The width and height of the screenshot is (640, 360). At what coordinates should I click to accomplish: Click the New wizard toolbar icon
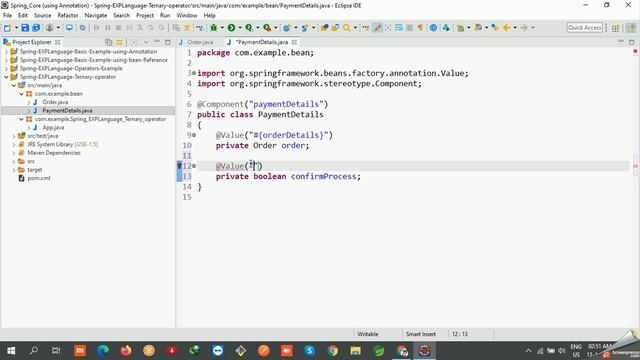pyautogui.click(x=7, y=28)
